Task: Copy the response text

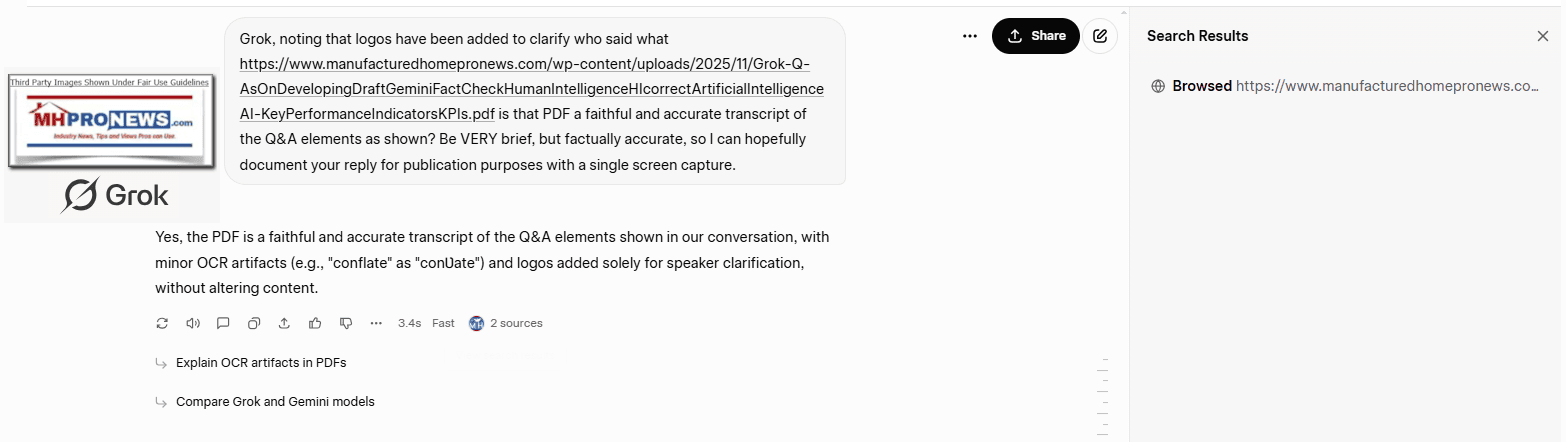Action: pyautogui.click(x=254, y=323)
